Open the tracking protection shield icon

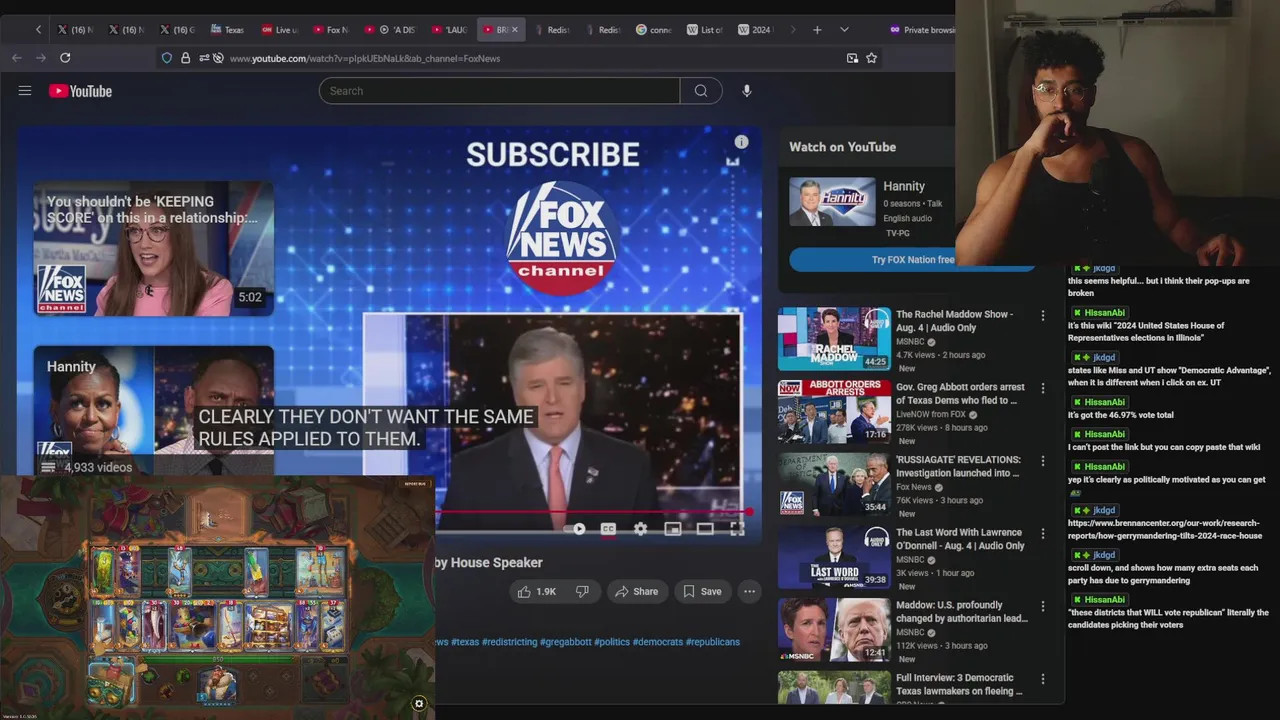(167, 58)
